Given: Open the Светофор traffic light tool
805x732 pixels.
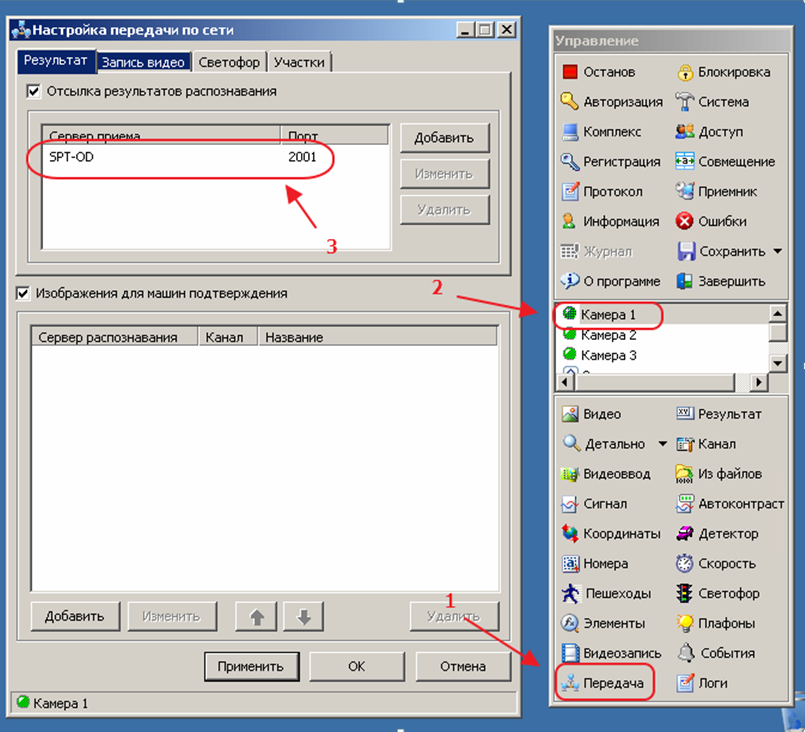Looking at the screenshot, I should (x=685, y=594).
